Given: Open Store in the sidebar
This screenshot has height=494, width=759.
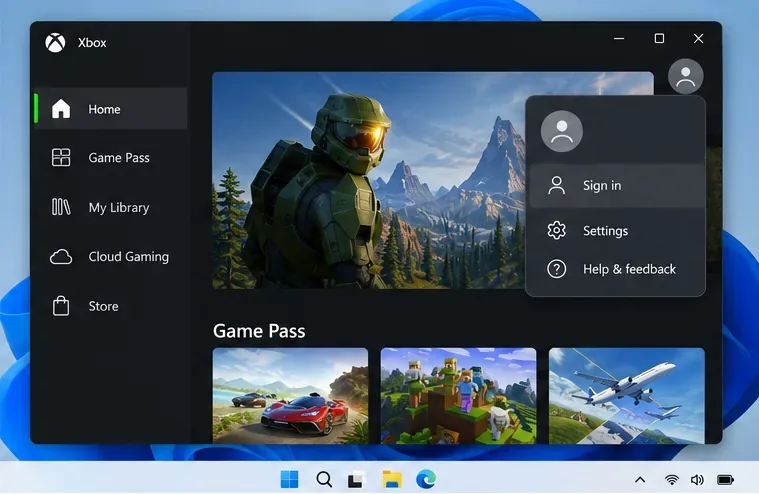Looking at the screenshot, I should (111, 306).
